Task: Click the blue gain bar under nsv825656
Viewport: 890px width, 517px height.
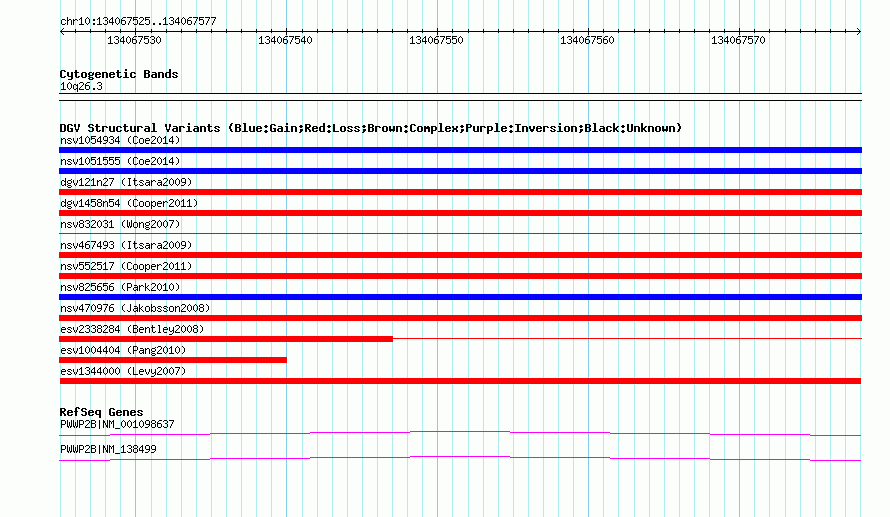Action: pos(460,297)
